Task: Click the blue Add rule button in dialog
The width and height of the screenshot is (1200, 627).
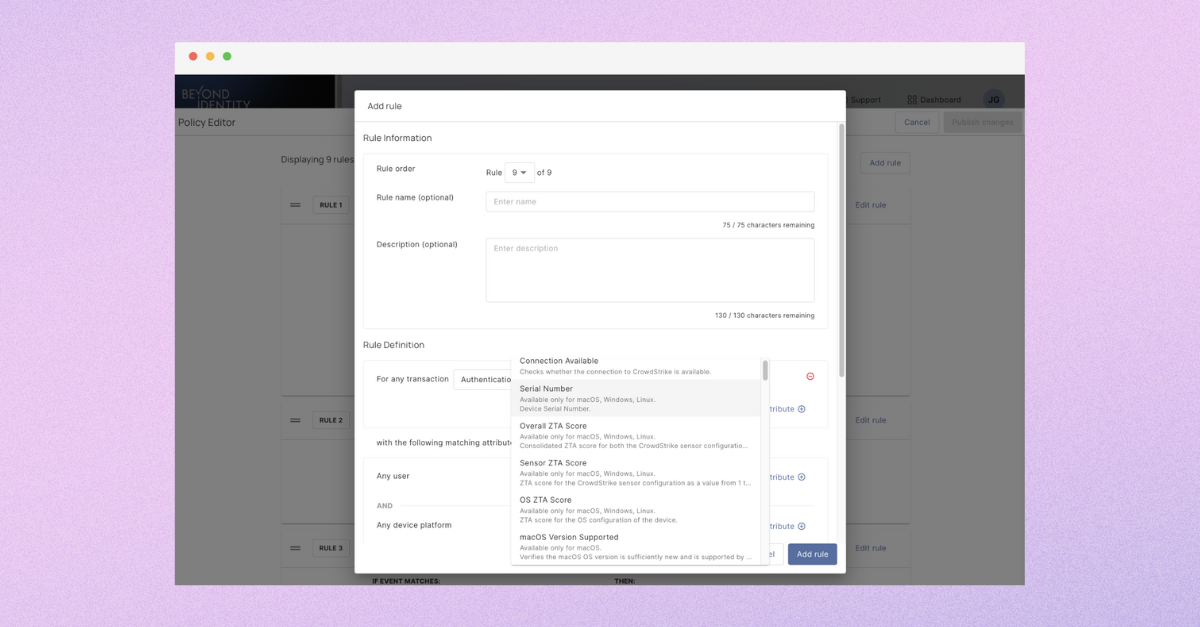Action: (x=812, y=554)
